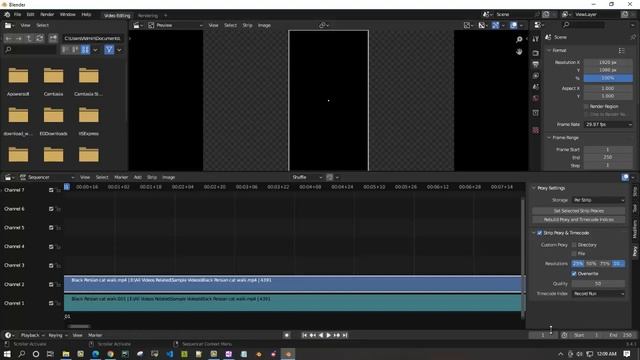Open the Render menu
The height and width of the screenshot is (360, 640).
47,15
